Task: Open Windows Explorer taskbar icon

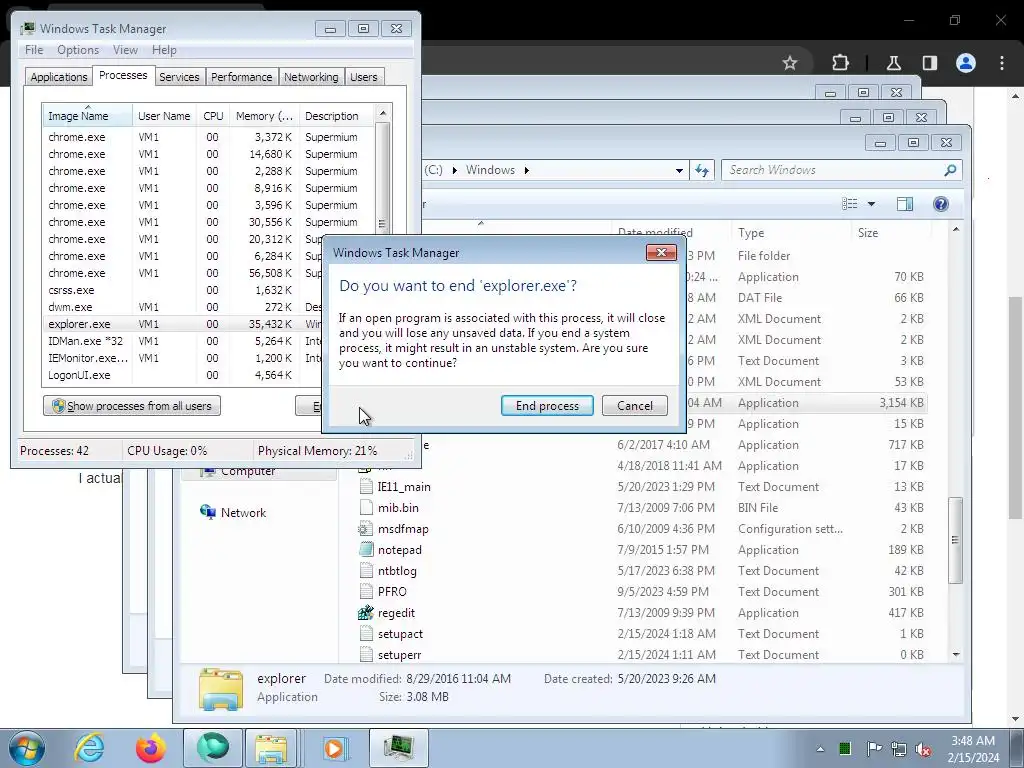Action: pyautogui.click(x=272, y=748)
